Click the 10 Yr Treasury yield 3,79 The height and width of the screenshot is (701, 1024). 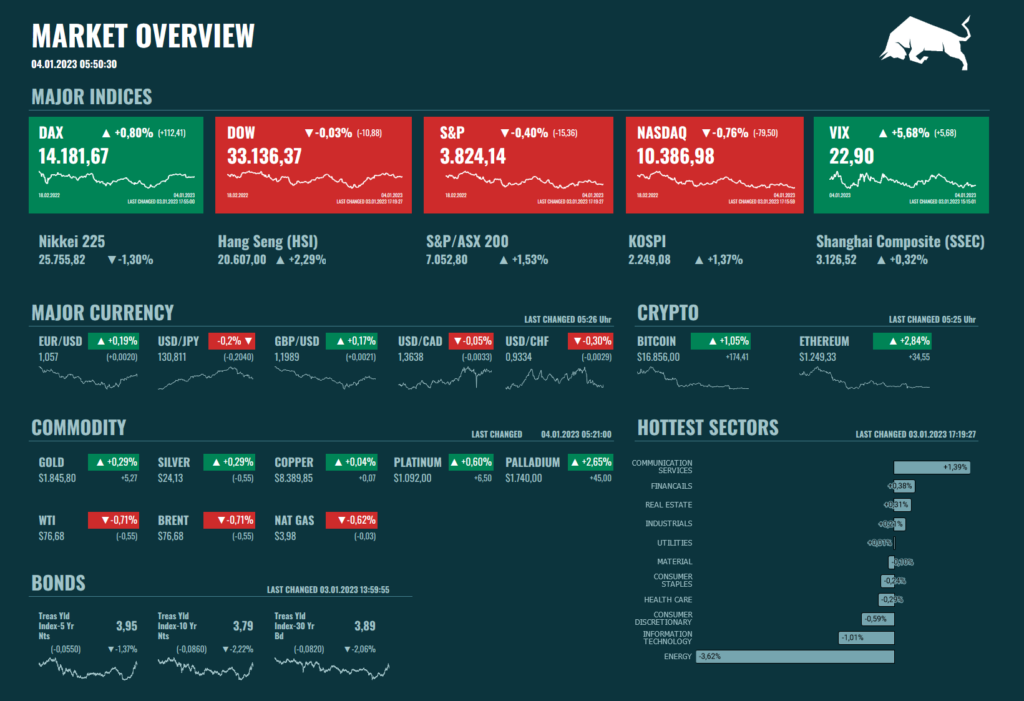pyautogui.click(x=243, y=626)
